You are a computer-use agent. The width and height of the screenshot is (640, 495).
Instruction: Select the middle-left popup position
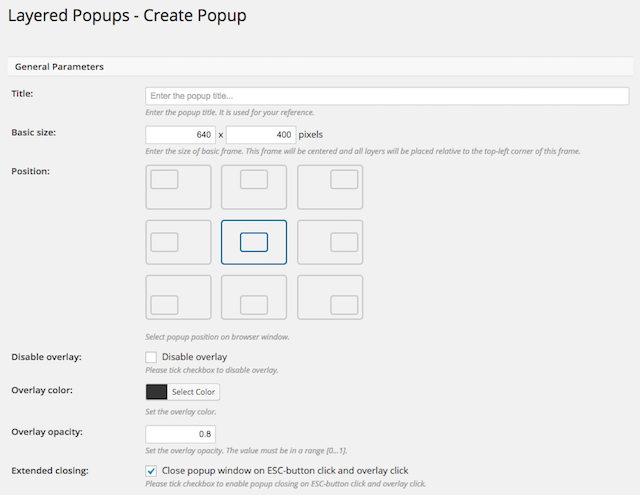(x=178, y=242)
